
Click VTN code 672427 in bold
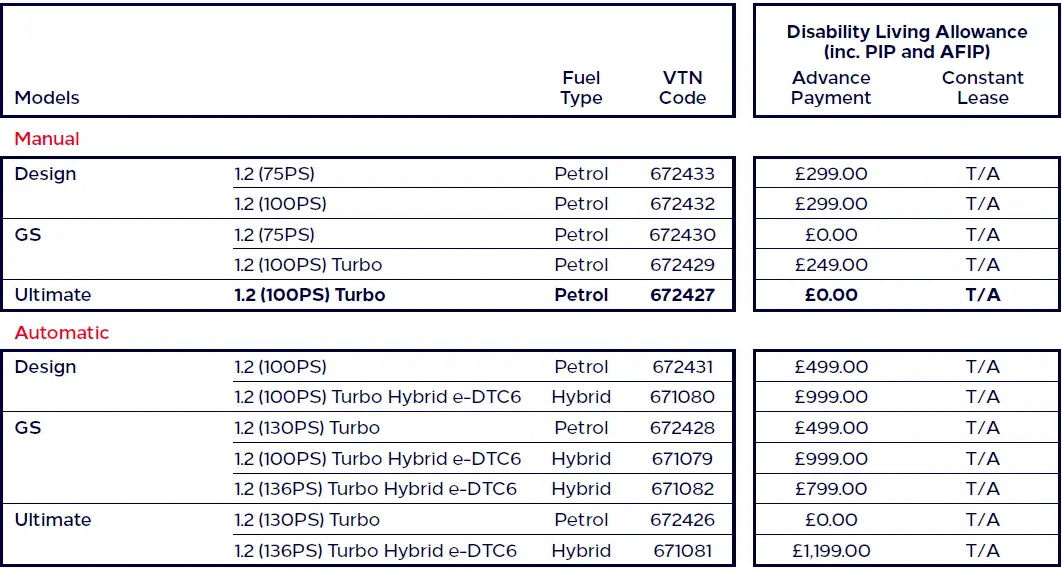[x=683, y=295]
